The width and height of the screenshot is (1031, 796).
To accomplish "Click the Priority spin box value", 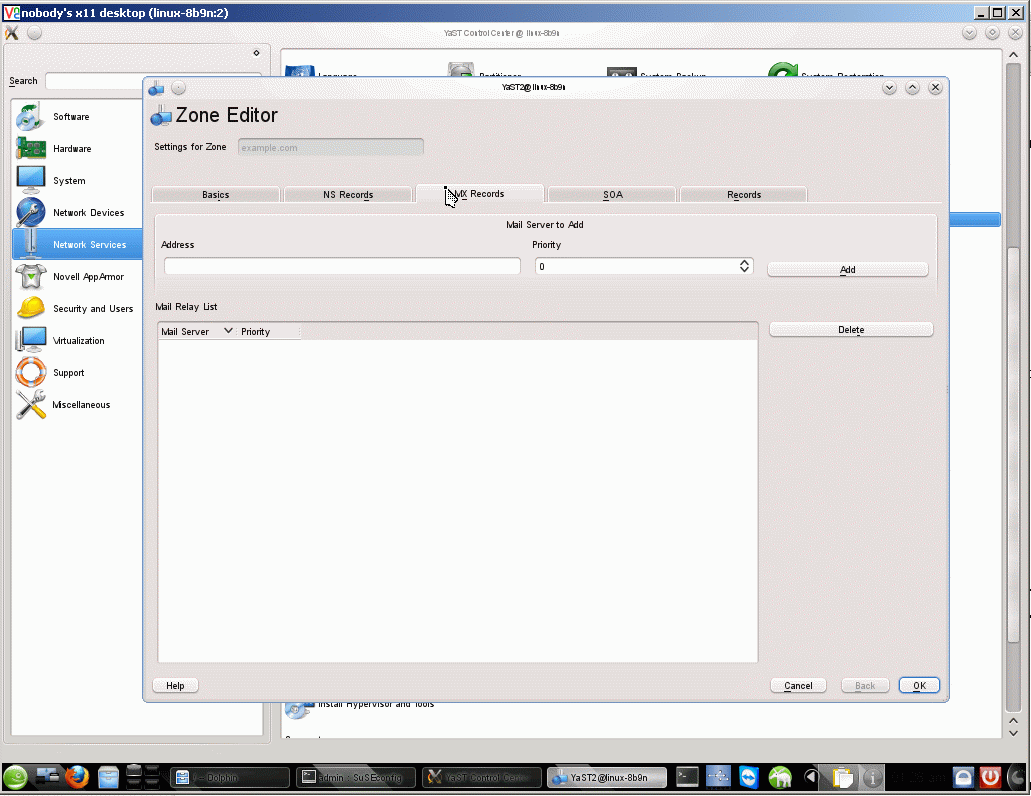I will tap(636, 266).
